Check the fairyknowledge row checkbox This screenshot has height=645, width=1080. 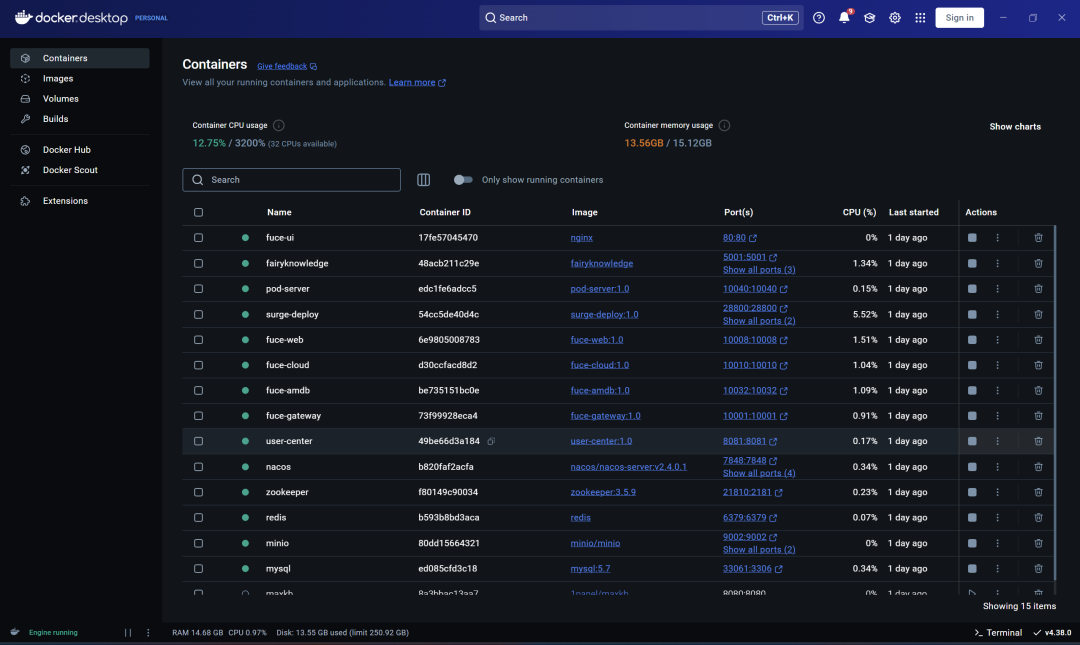198,263
